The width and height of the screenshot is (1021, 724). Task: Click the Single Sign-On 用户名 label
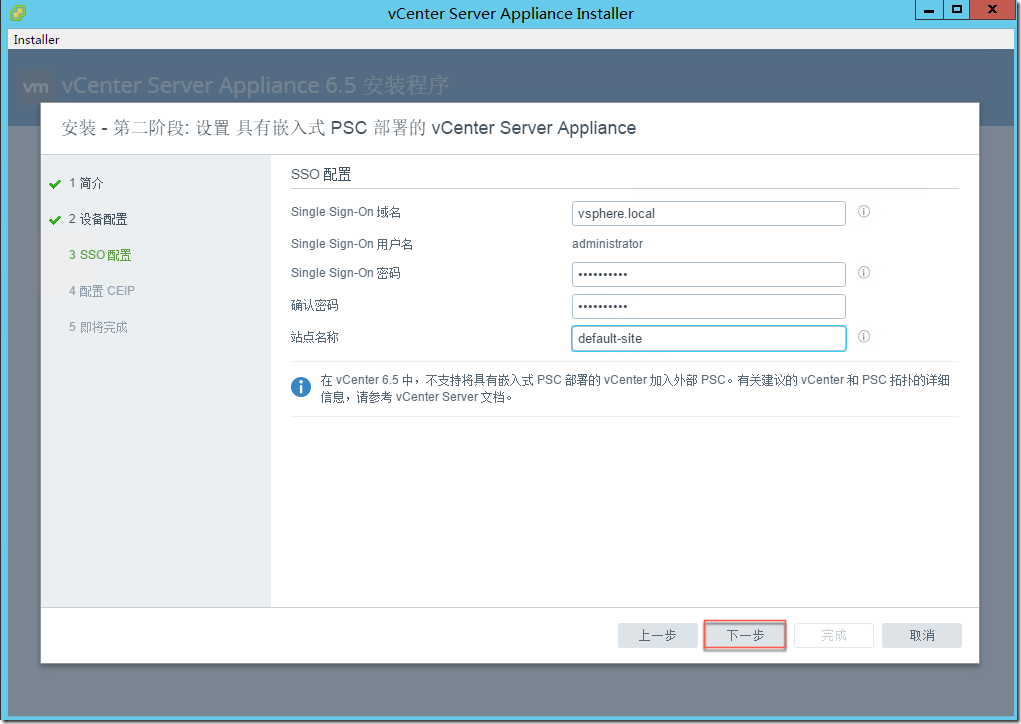(352, 244)
